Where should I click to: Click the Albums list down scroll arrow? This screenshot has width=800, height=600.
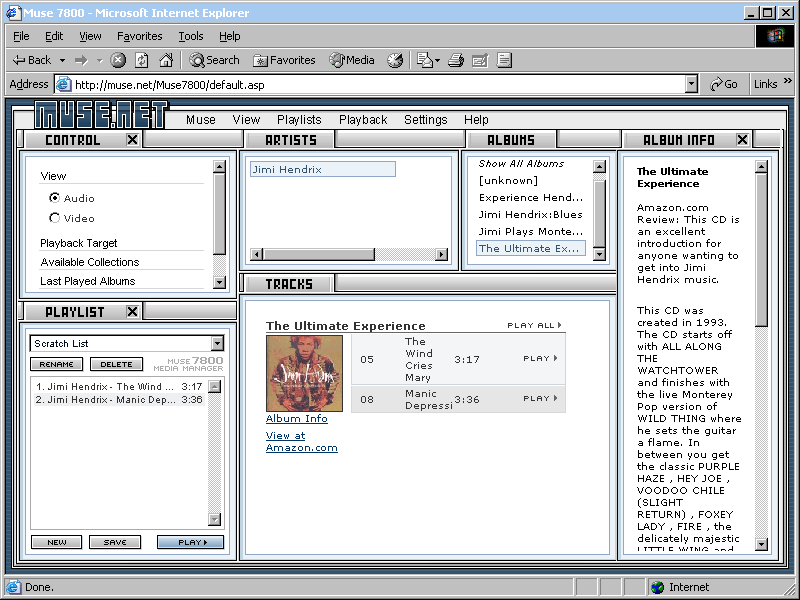click(x=599, y=254)
